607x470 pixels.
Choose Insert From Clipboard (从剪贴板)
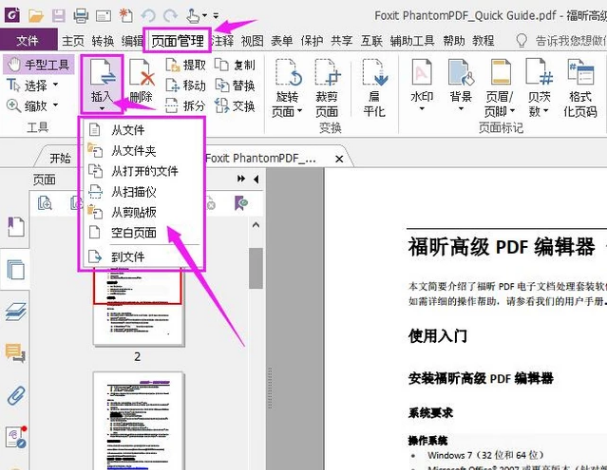141,212
